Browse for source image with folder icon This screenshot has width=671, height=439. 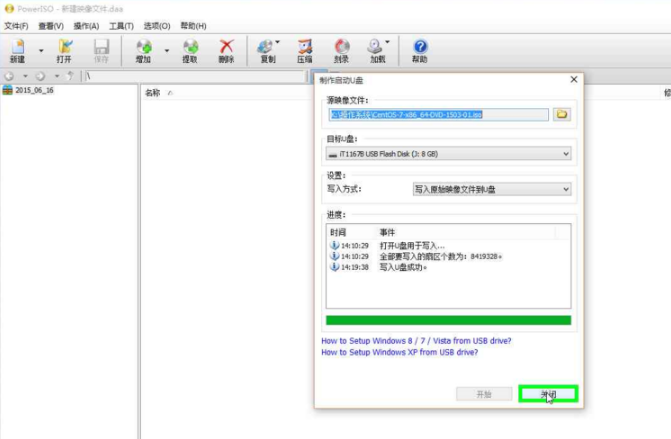coord(562,114)
